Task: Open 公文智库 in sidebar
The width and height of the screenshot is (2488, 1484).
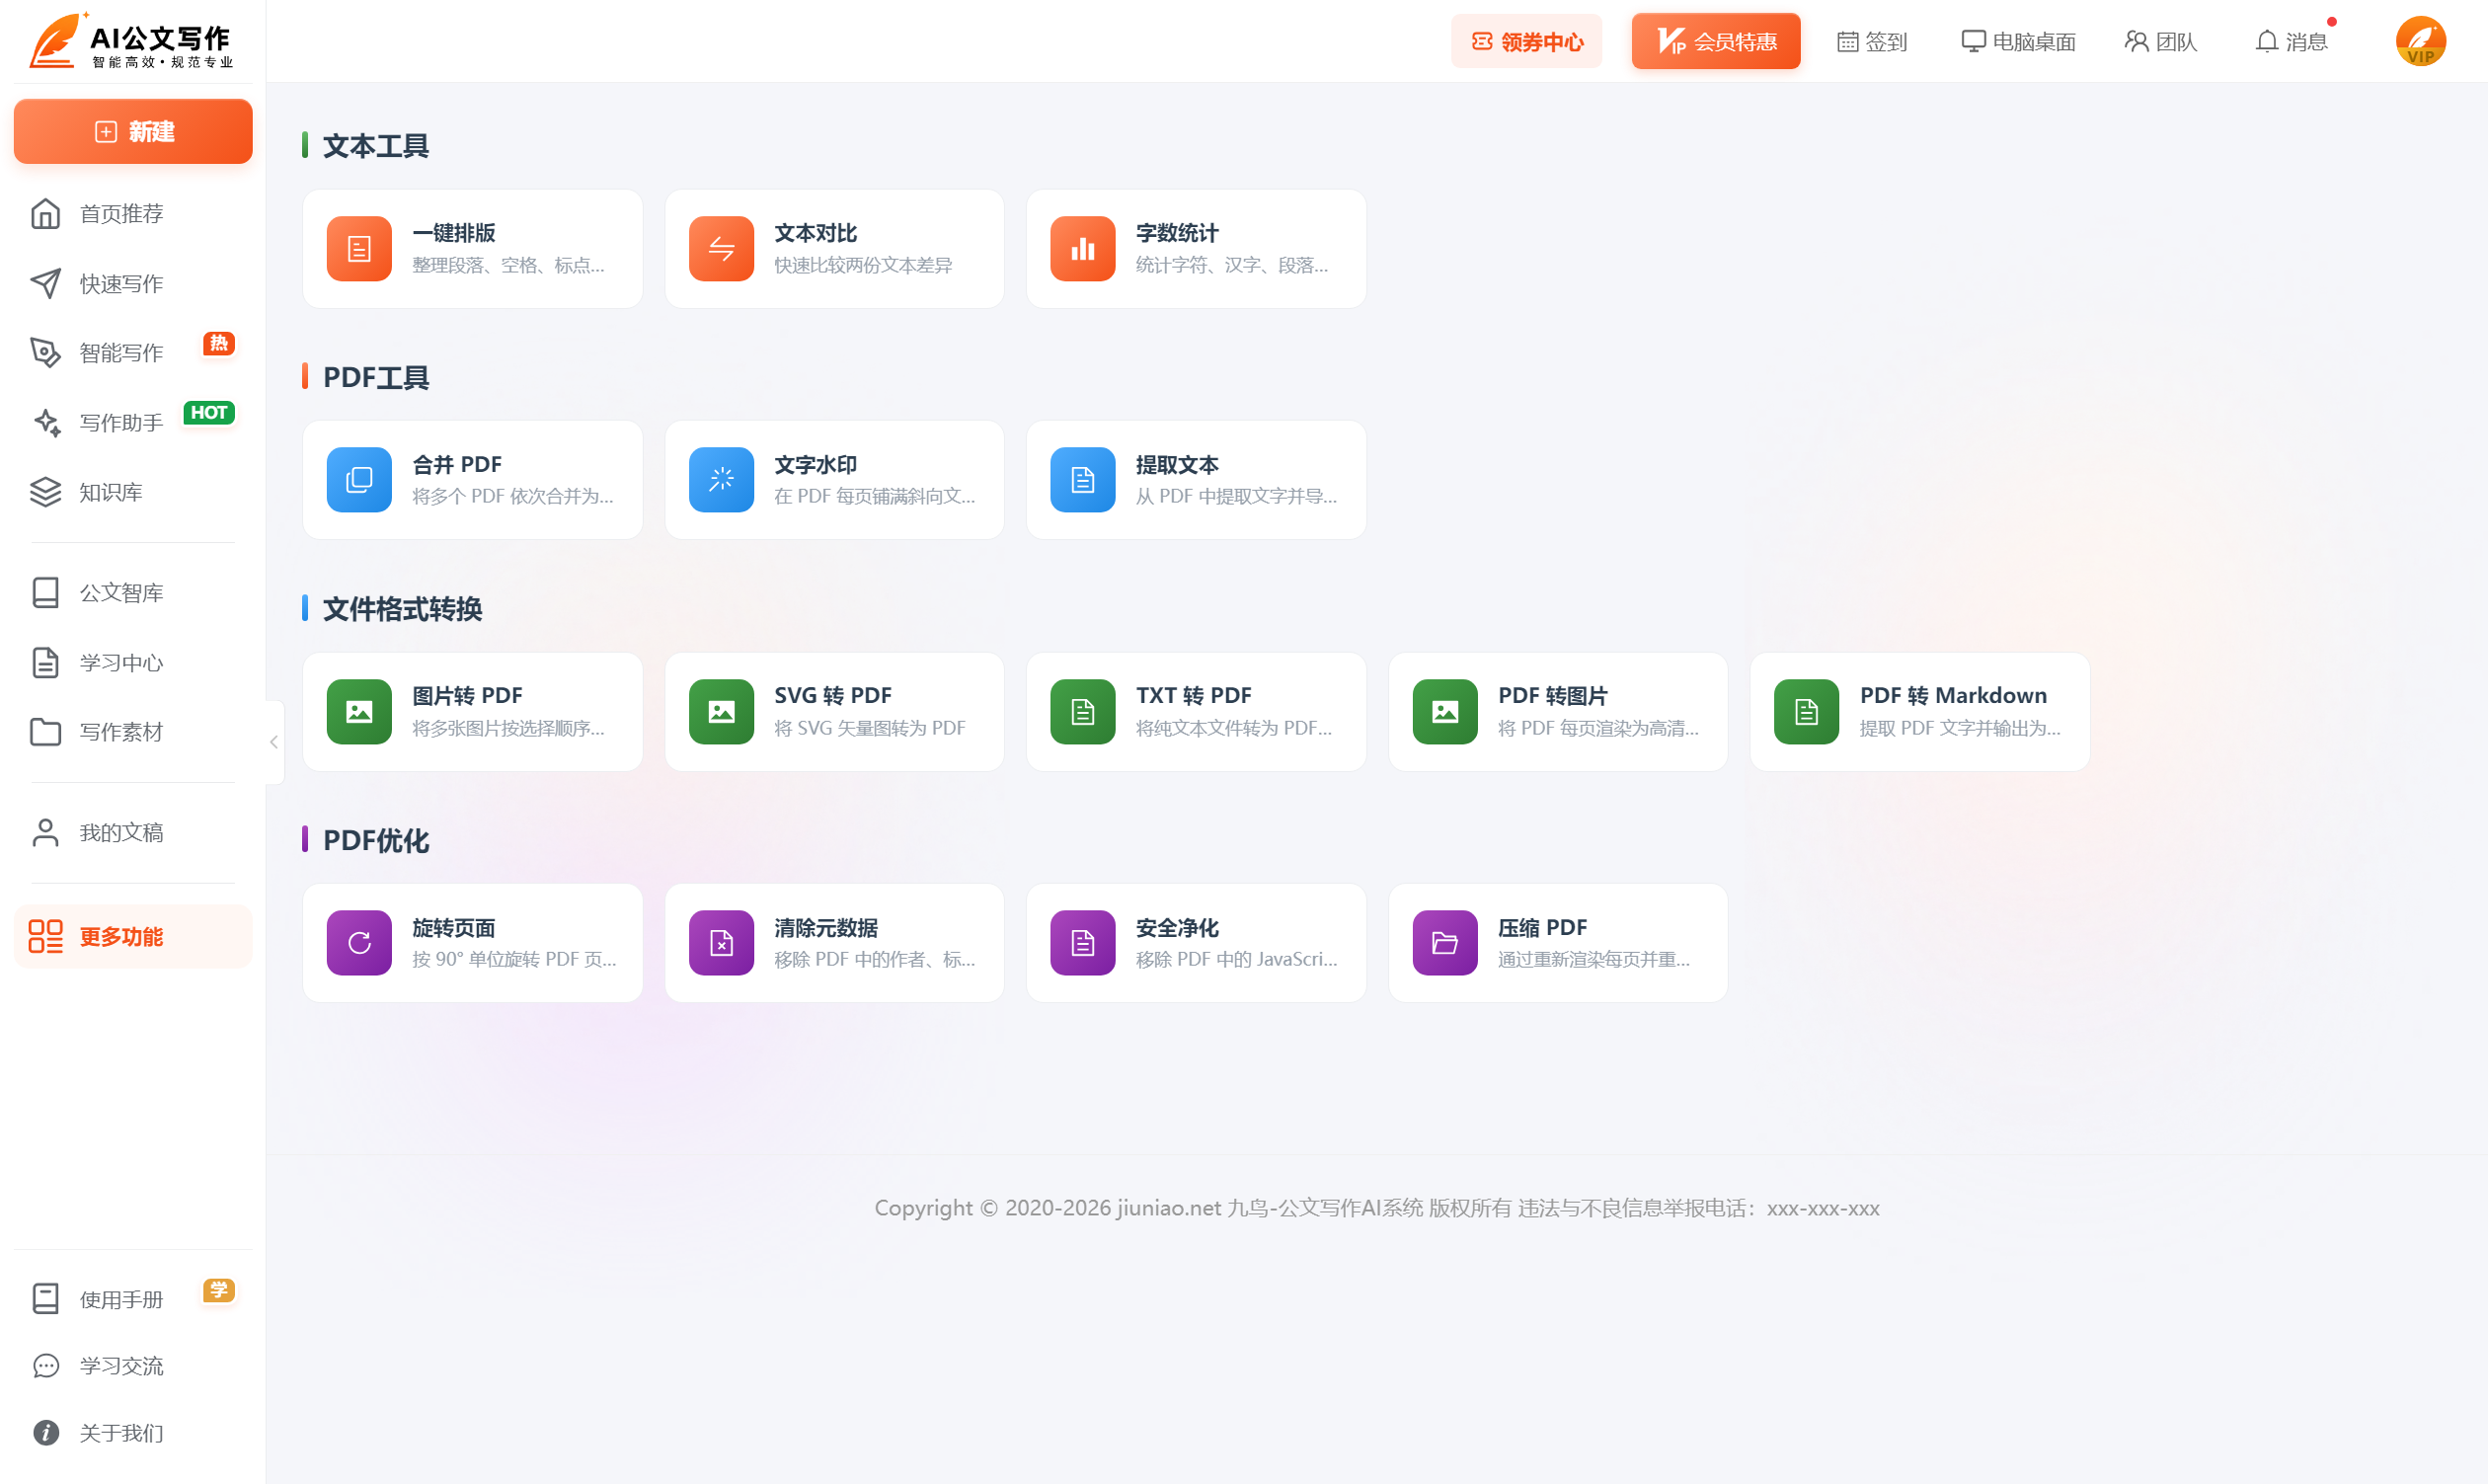Action: 133,593
